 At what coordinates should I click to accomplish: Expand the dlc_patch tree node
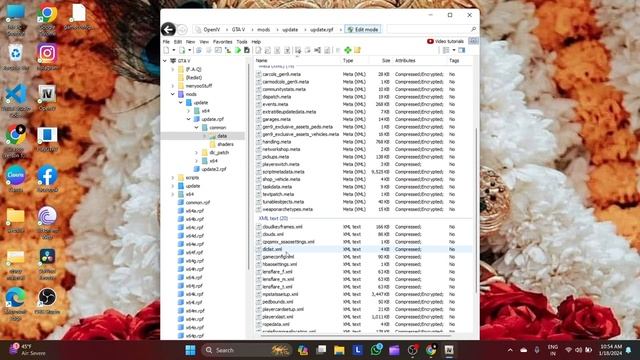196,153
